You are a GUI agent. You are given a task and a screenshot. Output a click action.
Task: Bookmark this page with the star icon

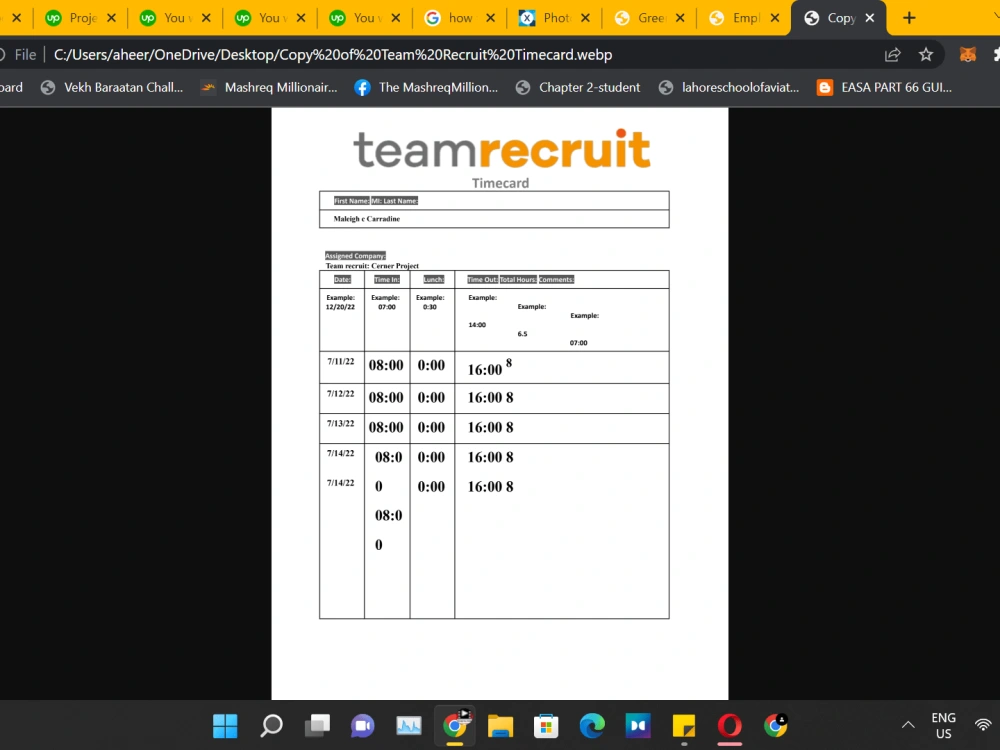926,55
